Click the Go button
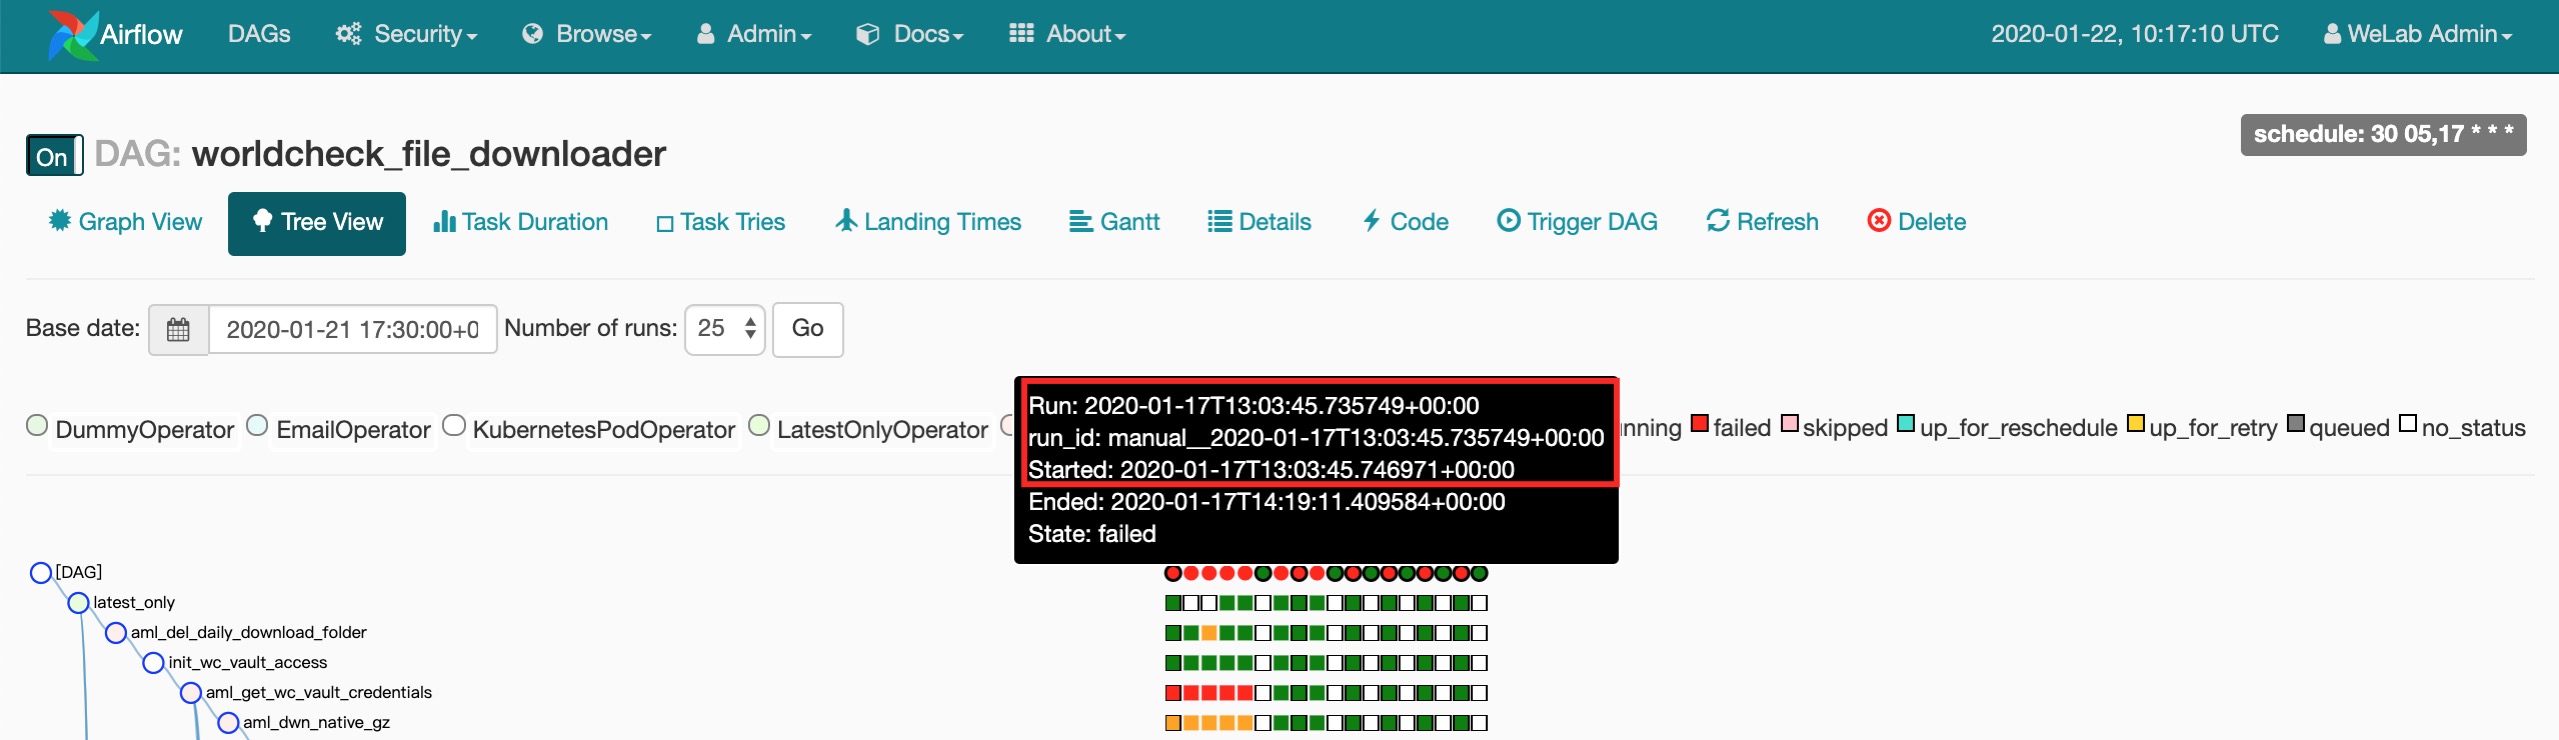Viewport: 2559px width, 740px height. (x=807, y=329)
